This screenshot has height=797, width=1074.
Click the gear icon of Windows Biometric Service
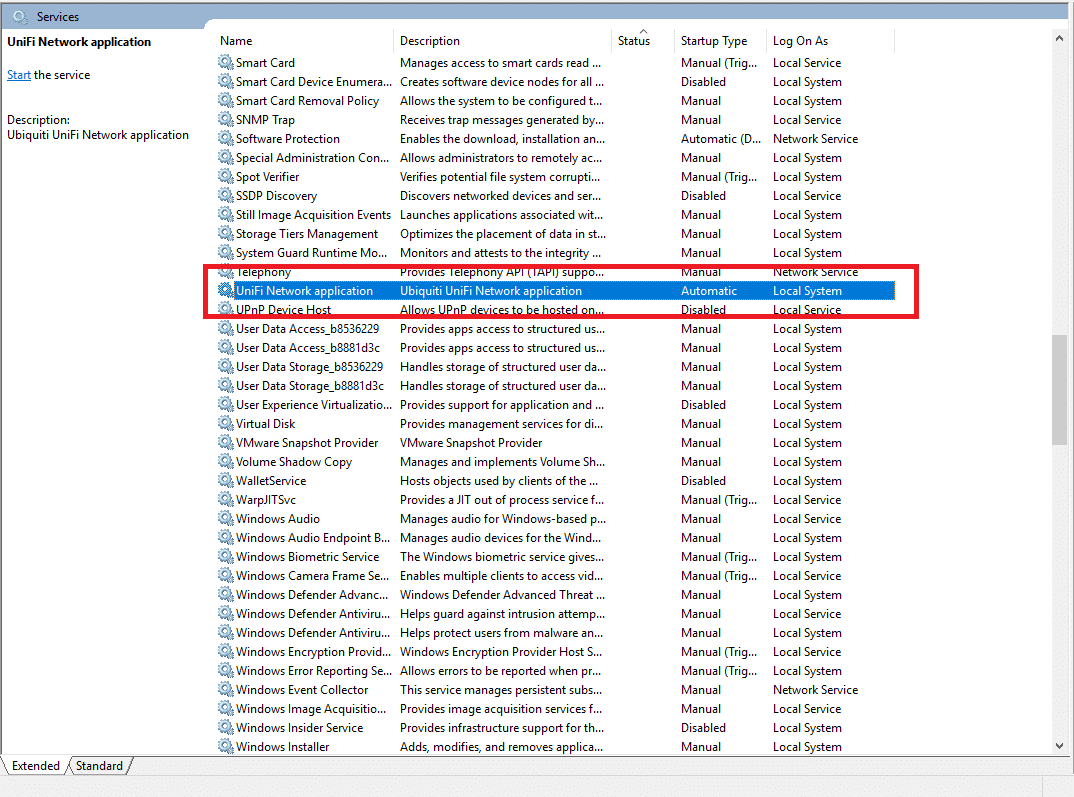pyautogui.click(x=225, y=557)
